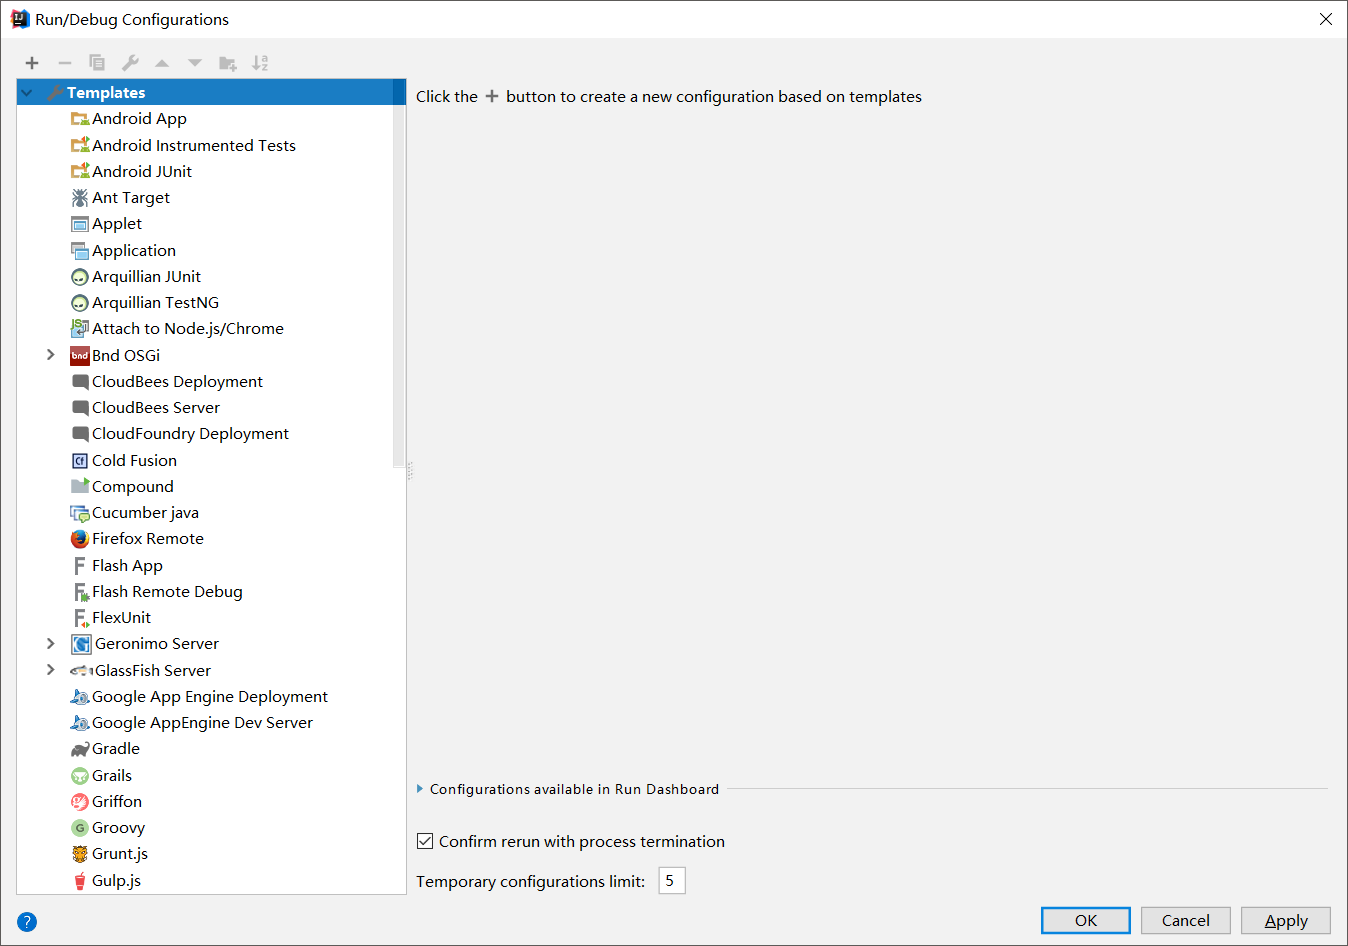Select the Flash App template
1348x946 pixels.
[x=127, y=566]
